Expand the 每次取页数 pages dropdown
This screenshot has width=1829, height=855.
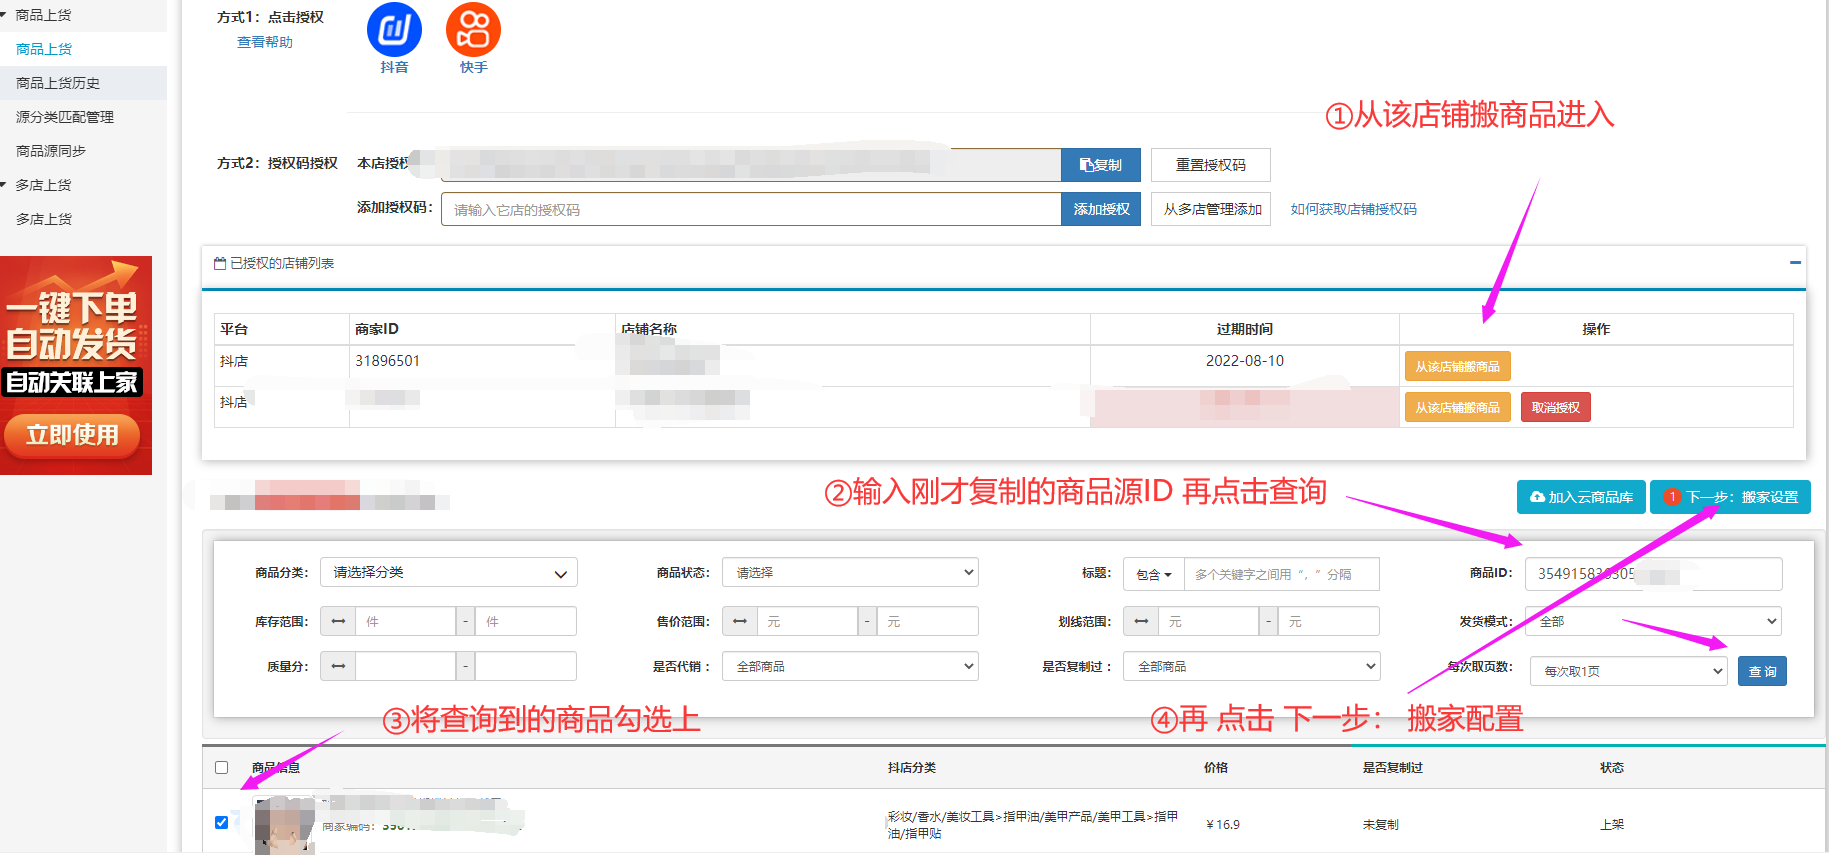click(x=1628, y=671)
